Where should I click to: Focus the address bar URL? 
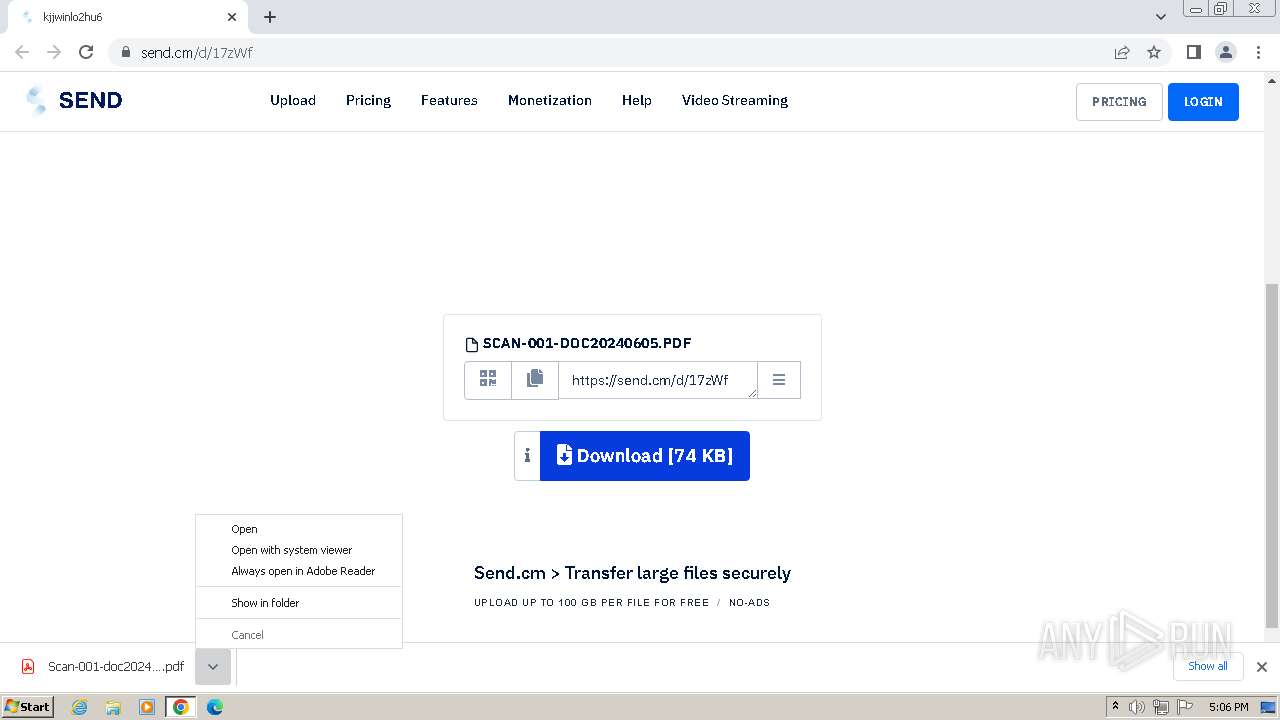coord(197,52)
